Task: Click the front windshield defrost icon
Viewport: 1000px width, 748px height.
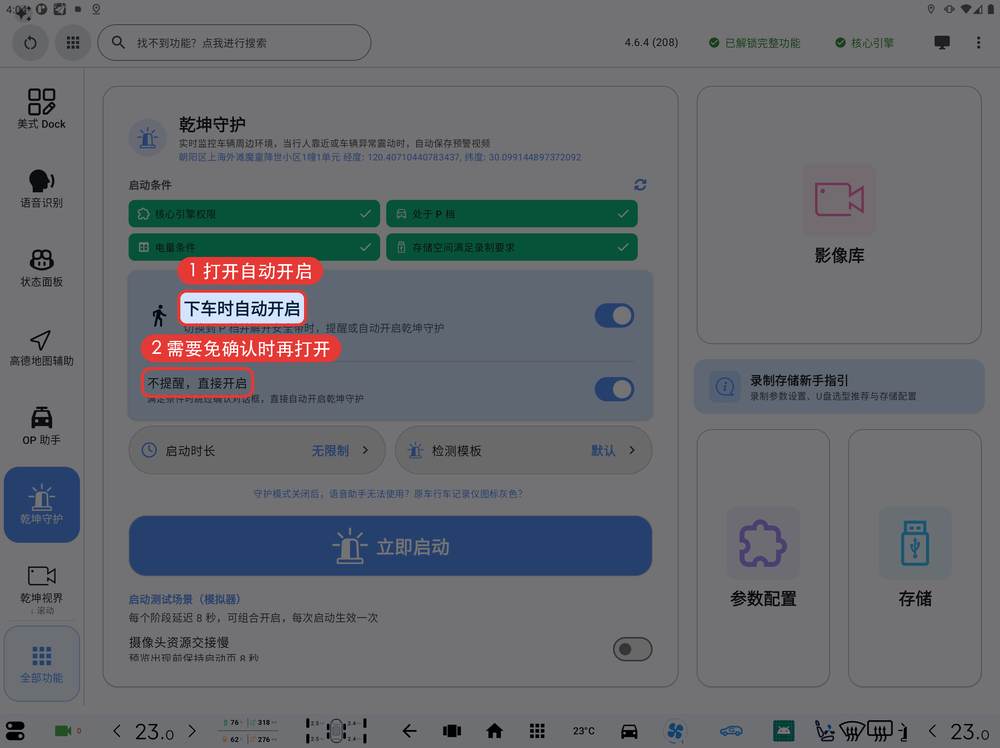Action: pos(852,731)
